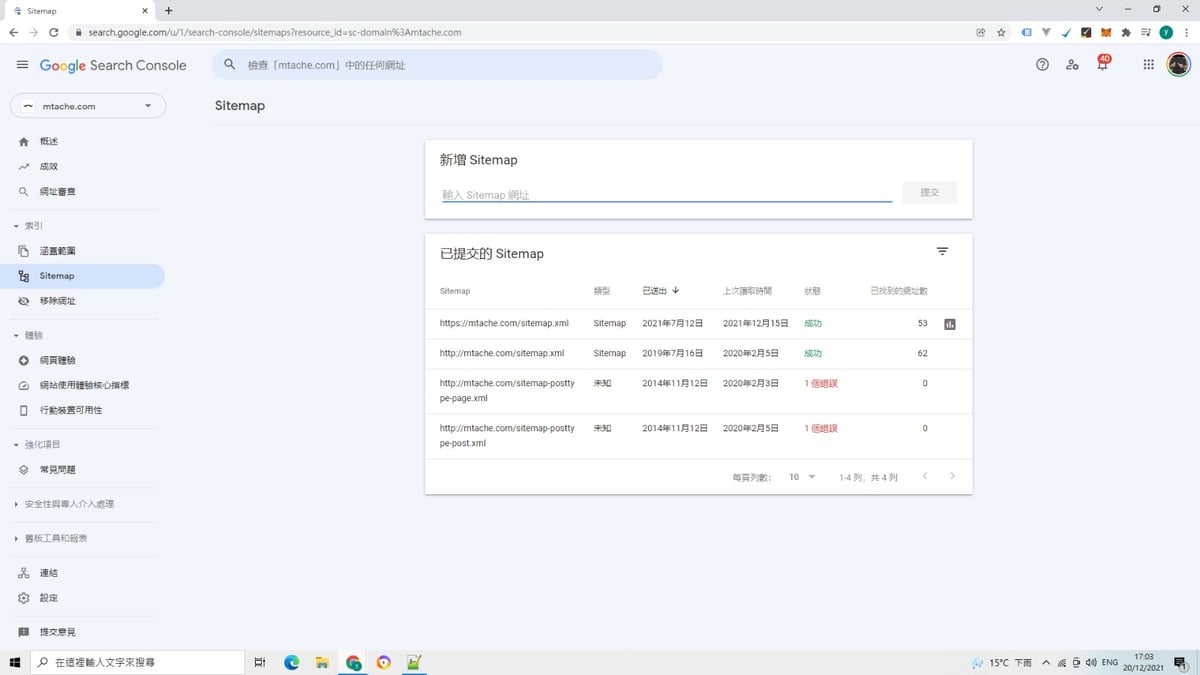Click the filter icon in submitted sitemaps
Viewport: 1200px width, 675px height.
tap(942, 252)
